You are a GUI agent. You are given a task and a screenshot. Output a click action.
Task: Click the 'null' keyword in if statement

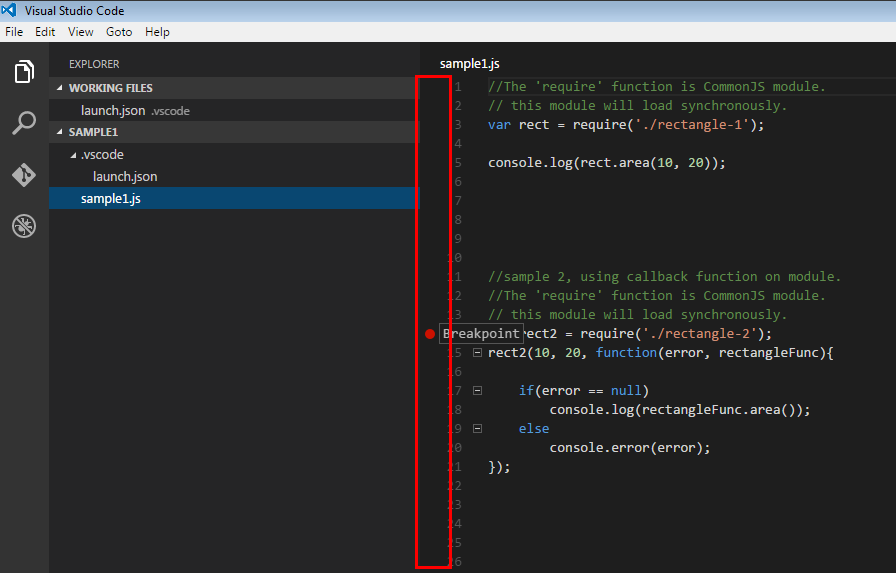[626, 391]
